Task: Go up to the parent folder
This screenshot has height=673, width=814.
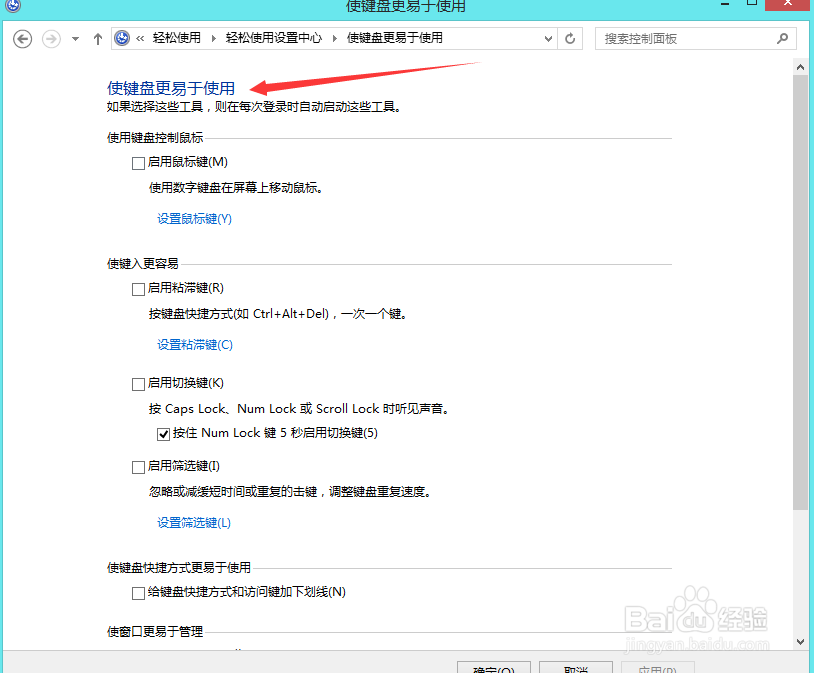Action: (97, 38)
